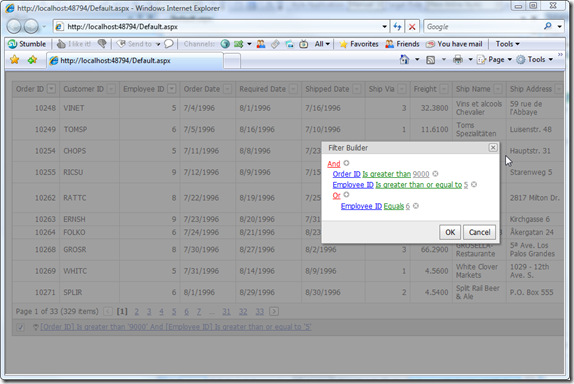Open the Order ID column filter dropdown

[x=51, y=89]
